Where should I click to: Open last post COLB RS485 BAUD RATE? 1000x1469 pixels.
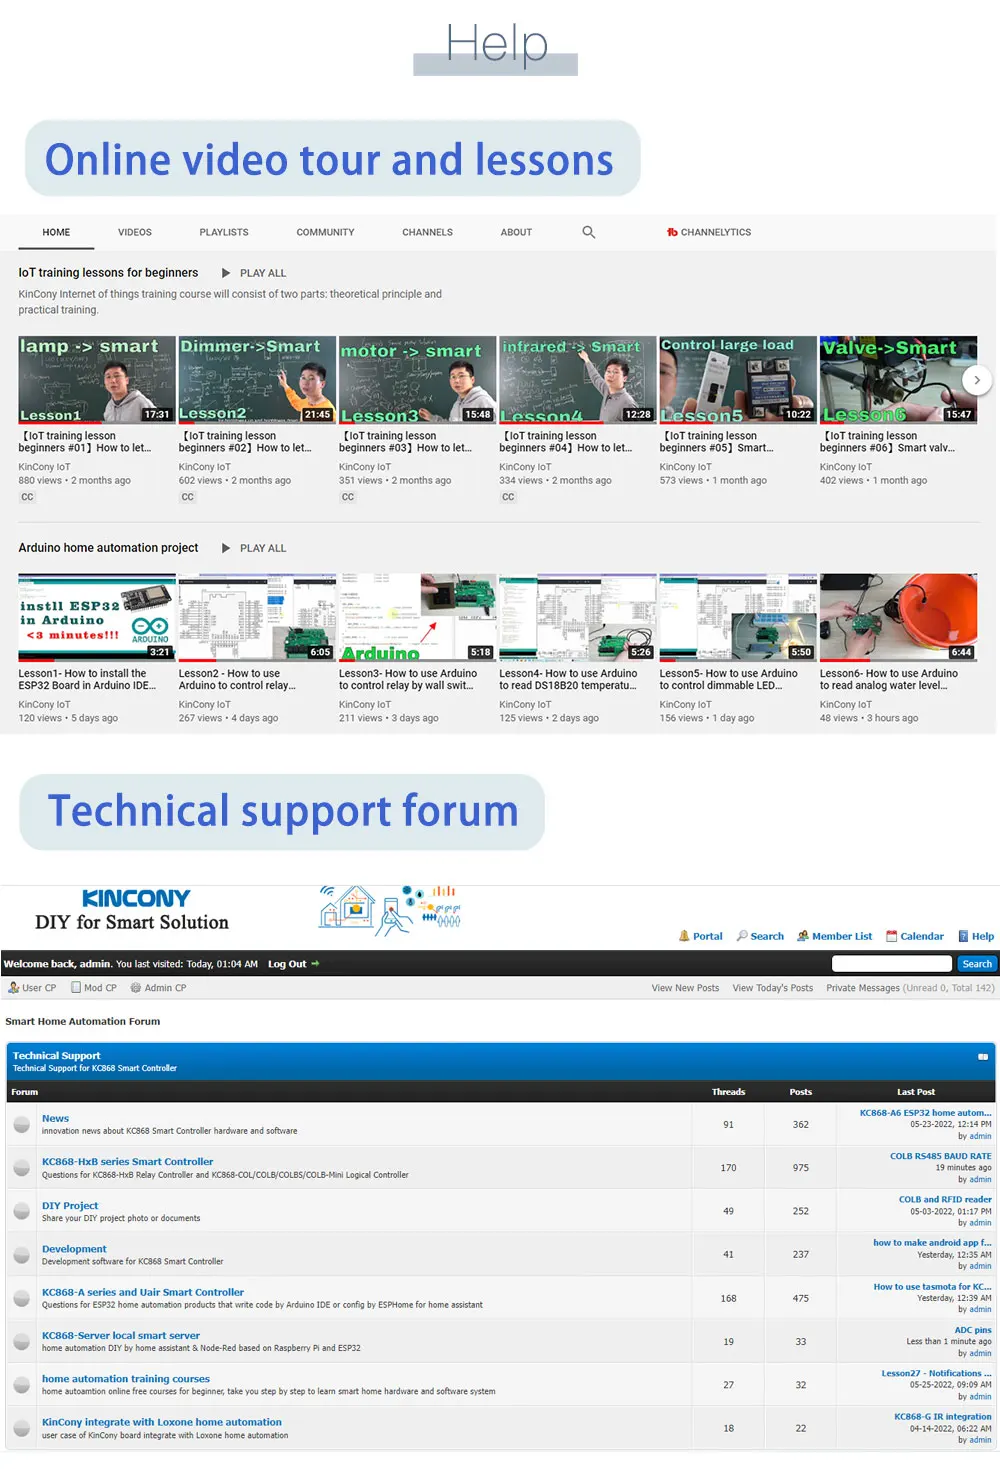[x=941, y=1156]
